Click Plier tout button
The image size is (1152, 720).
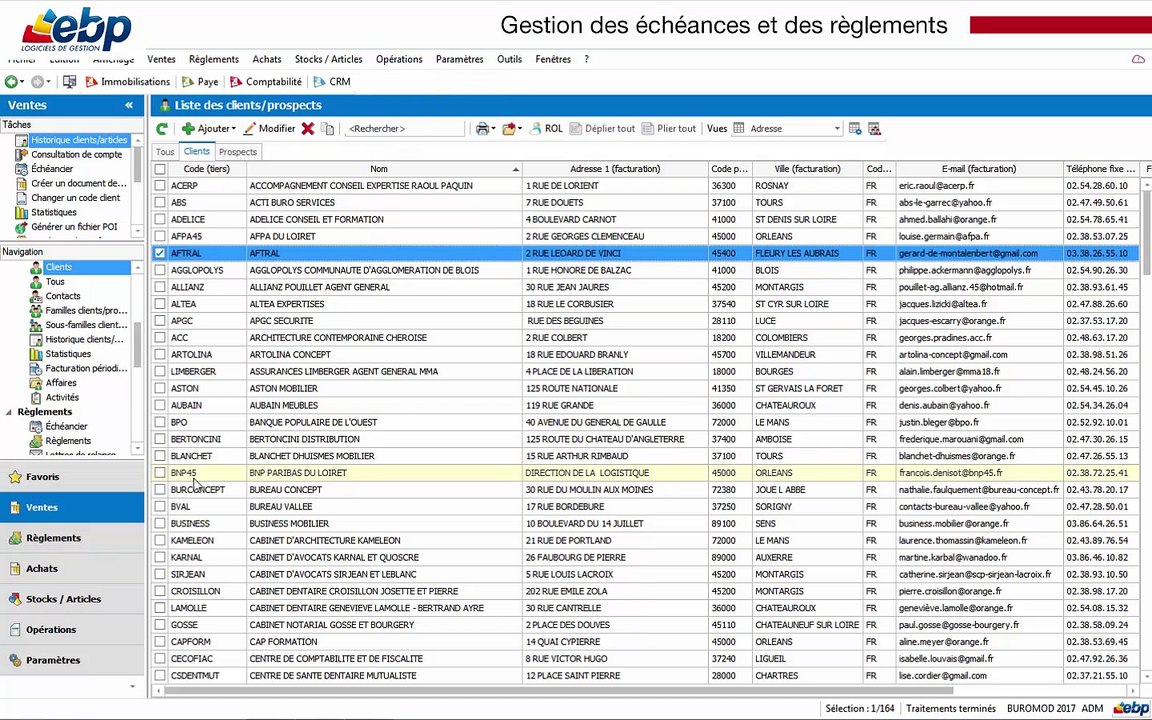coord(669,129)
